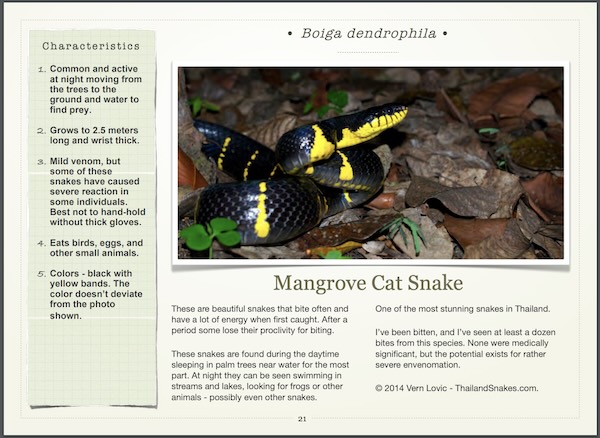Select 'Grows to 2.5 meters long' item
This screenshot has height=438, width=600.
[88, 135]
